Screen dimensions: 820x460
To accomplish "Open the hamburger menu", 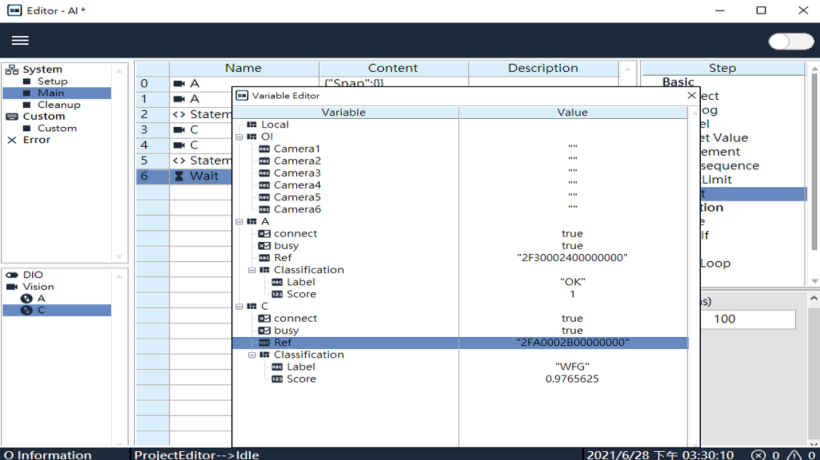I will [x=20, y=40].
